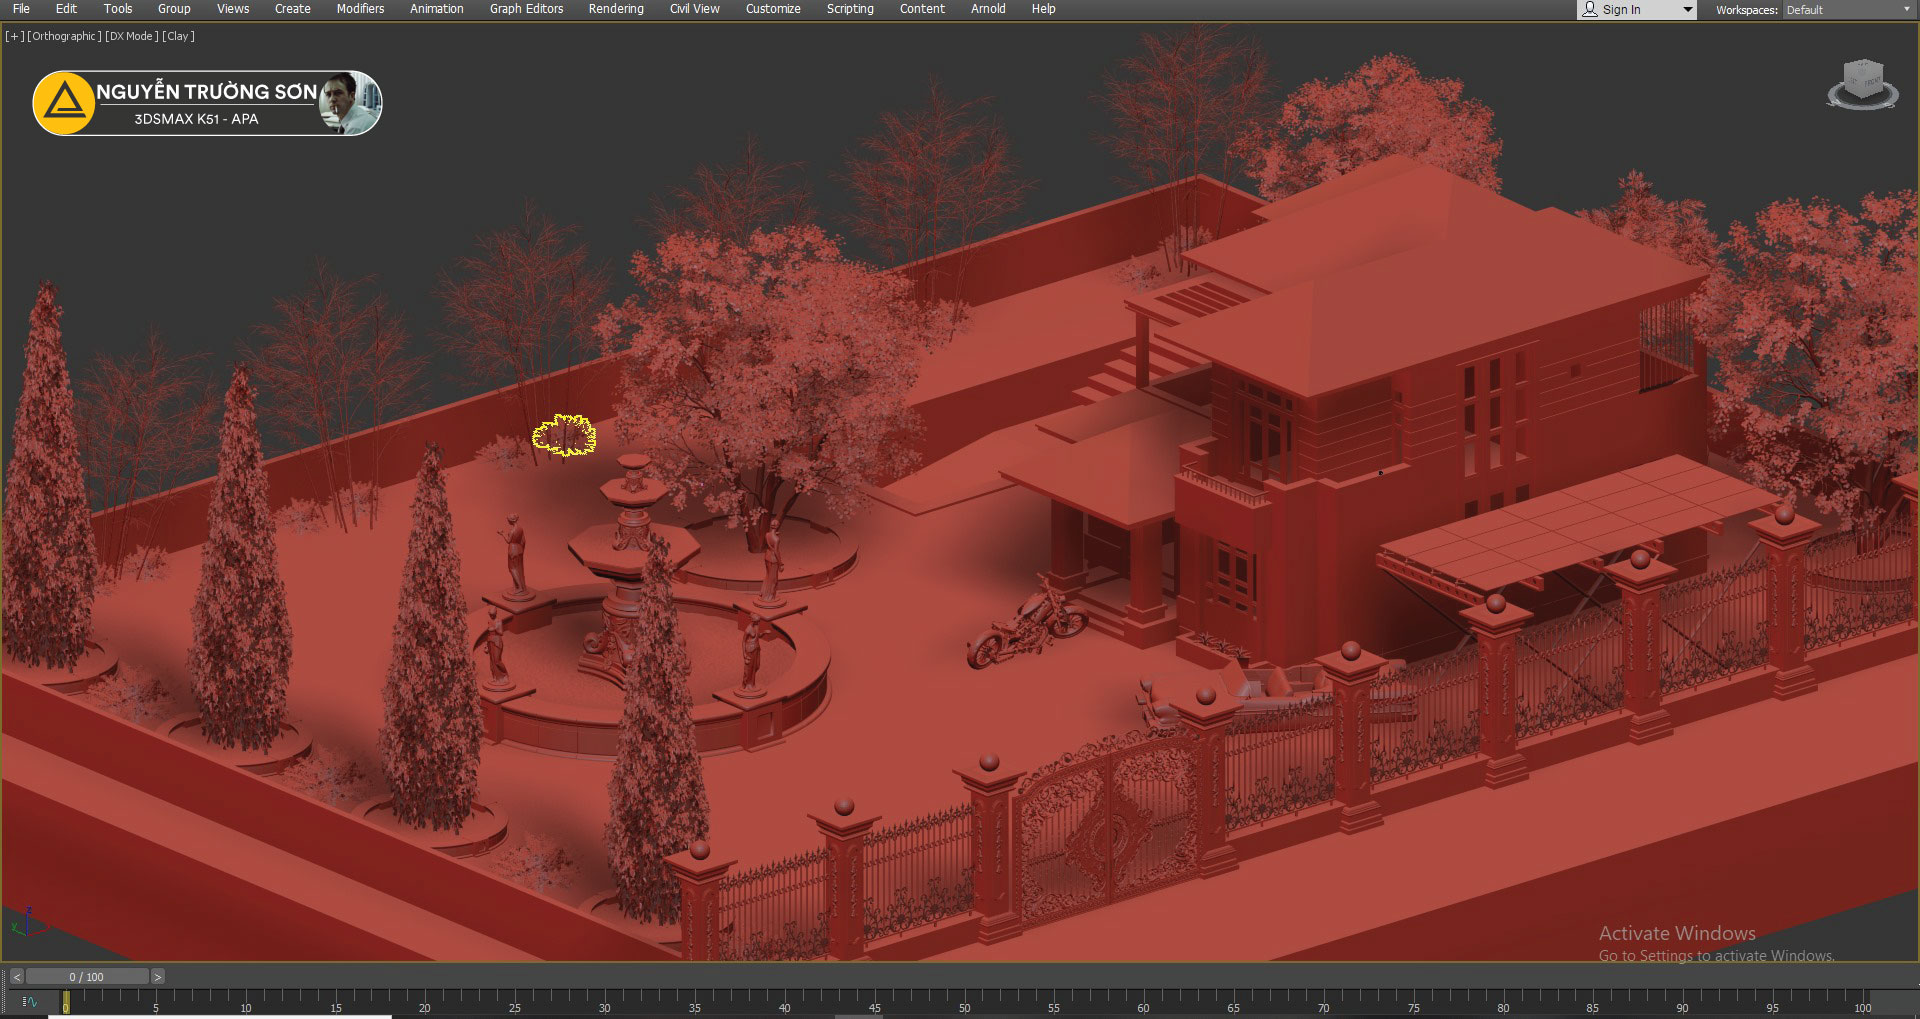Click the previous frame arrow
Viewport: 1920px width, 1019px height.
pos(16,977)
